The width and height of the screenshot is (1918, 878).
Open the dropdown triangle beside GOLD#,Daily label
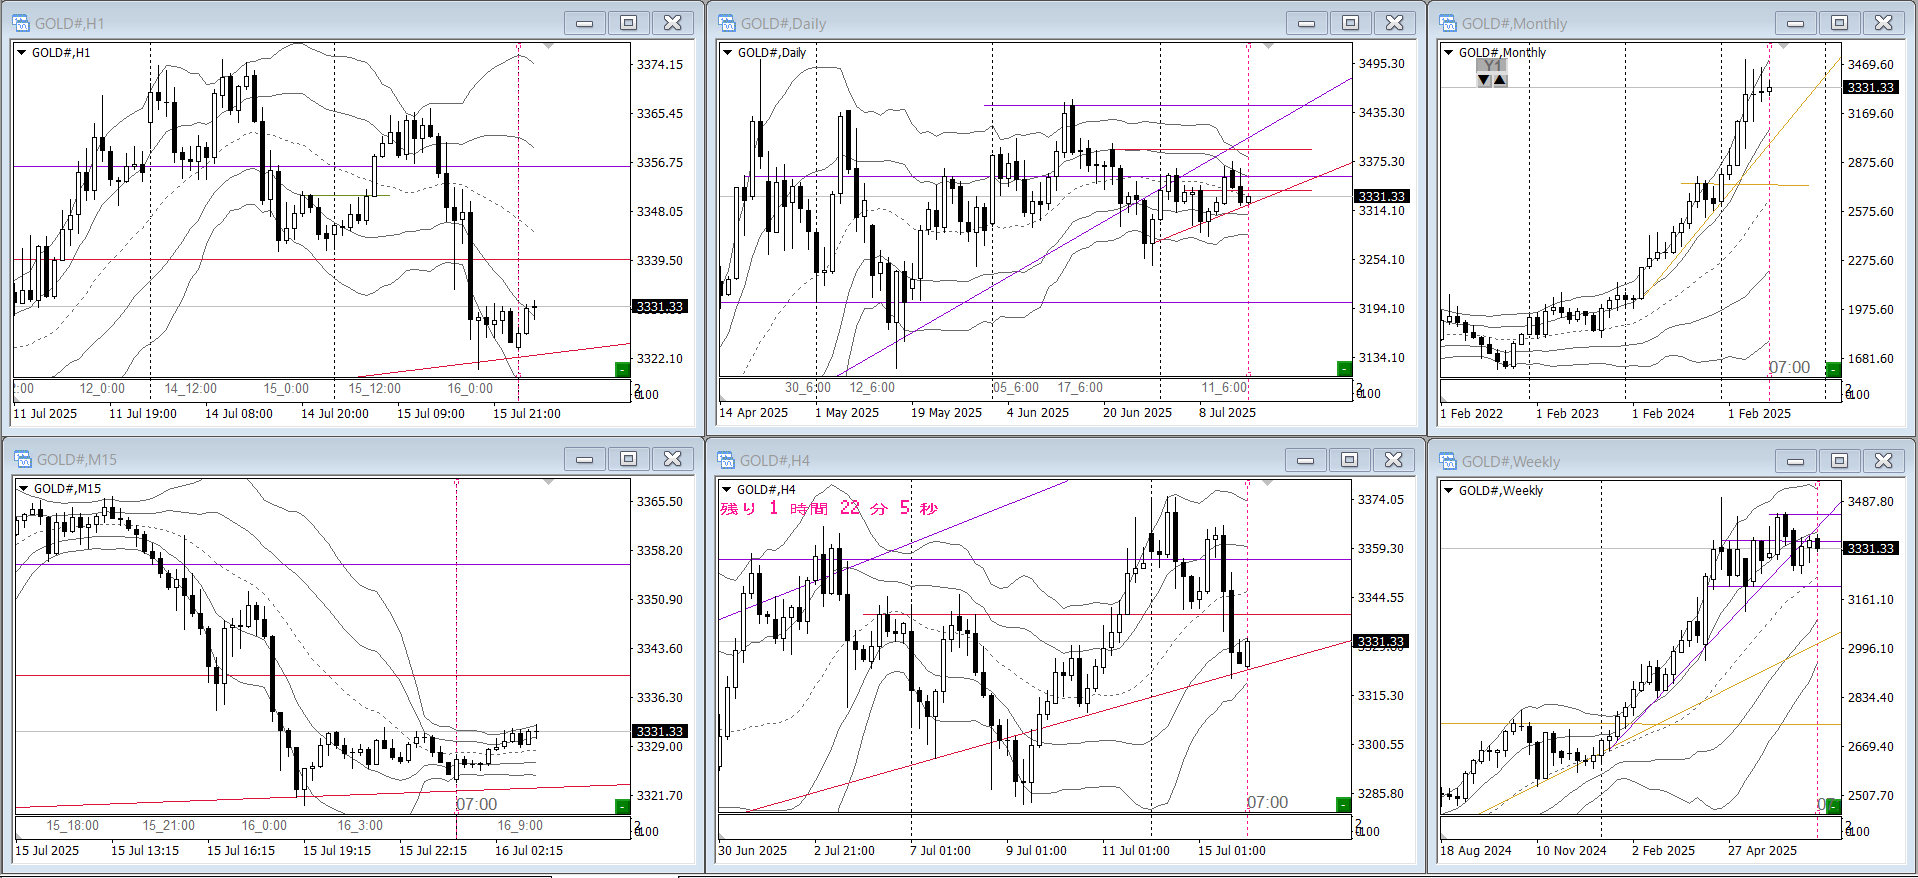[728, 53]
